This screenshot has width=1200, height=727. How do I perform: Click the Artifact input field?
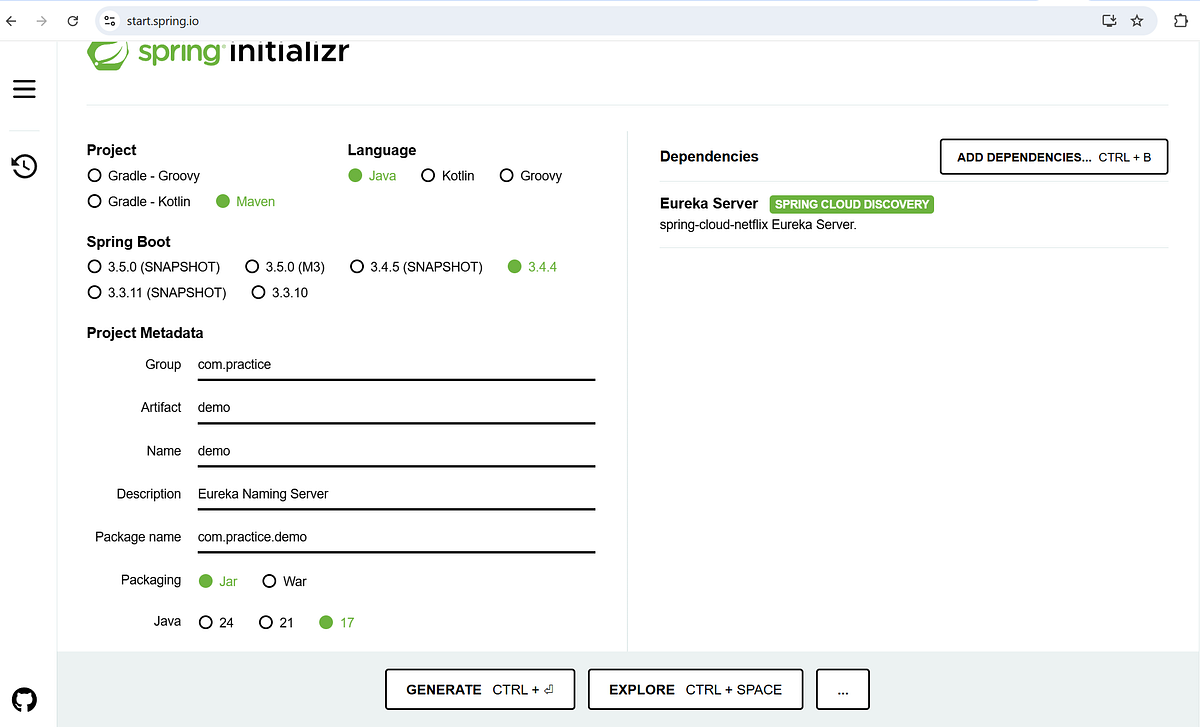pos(396,408)
